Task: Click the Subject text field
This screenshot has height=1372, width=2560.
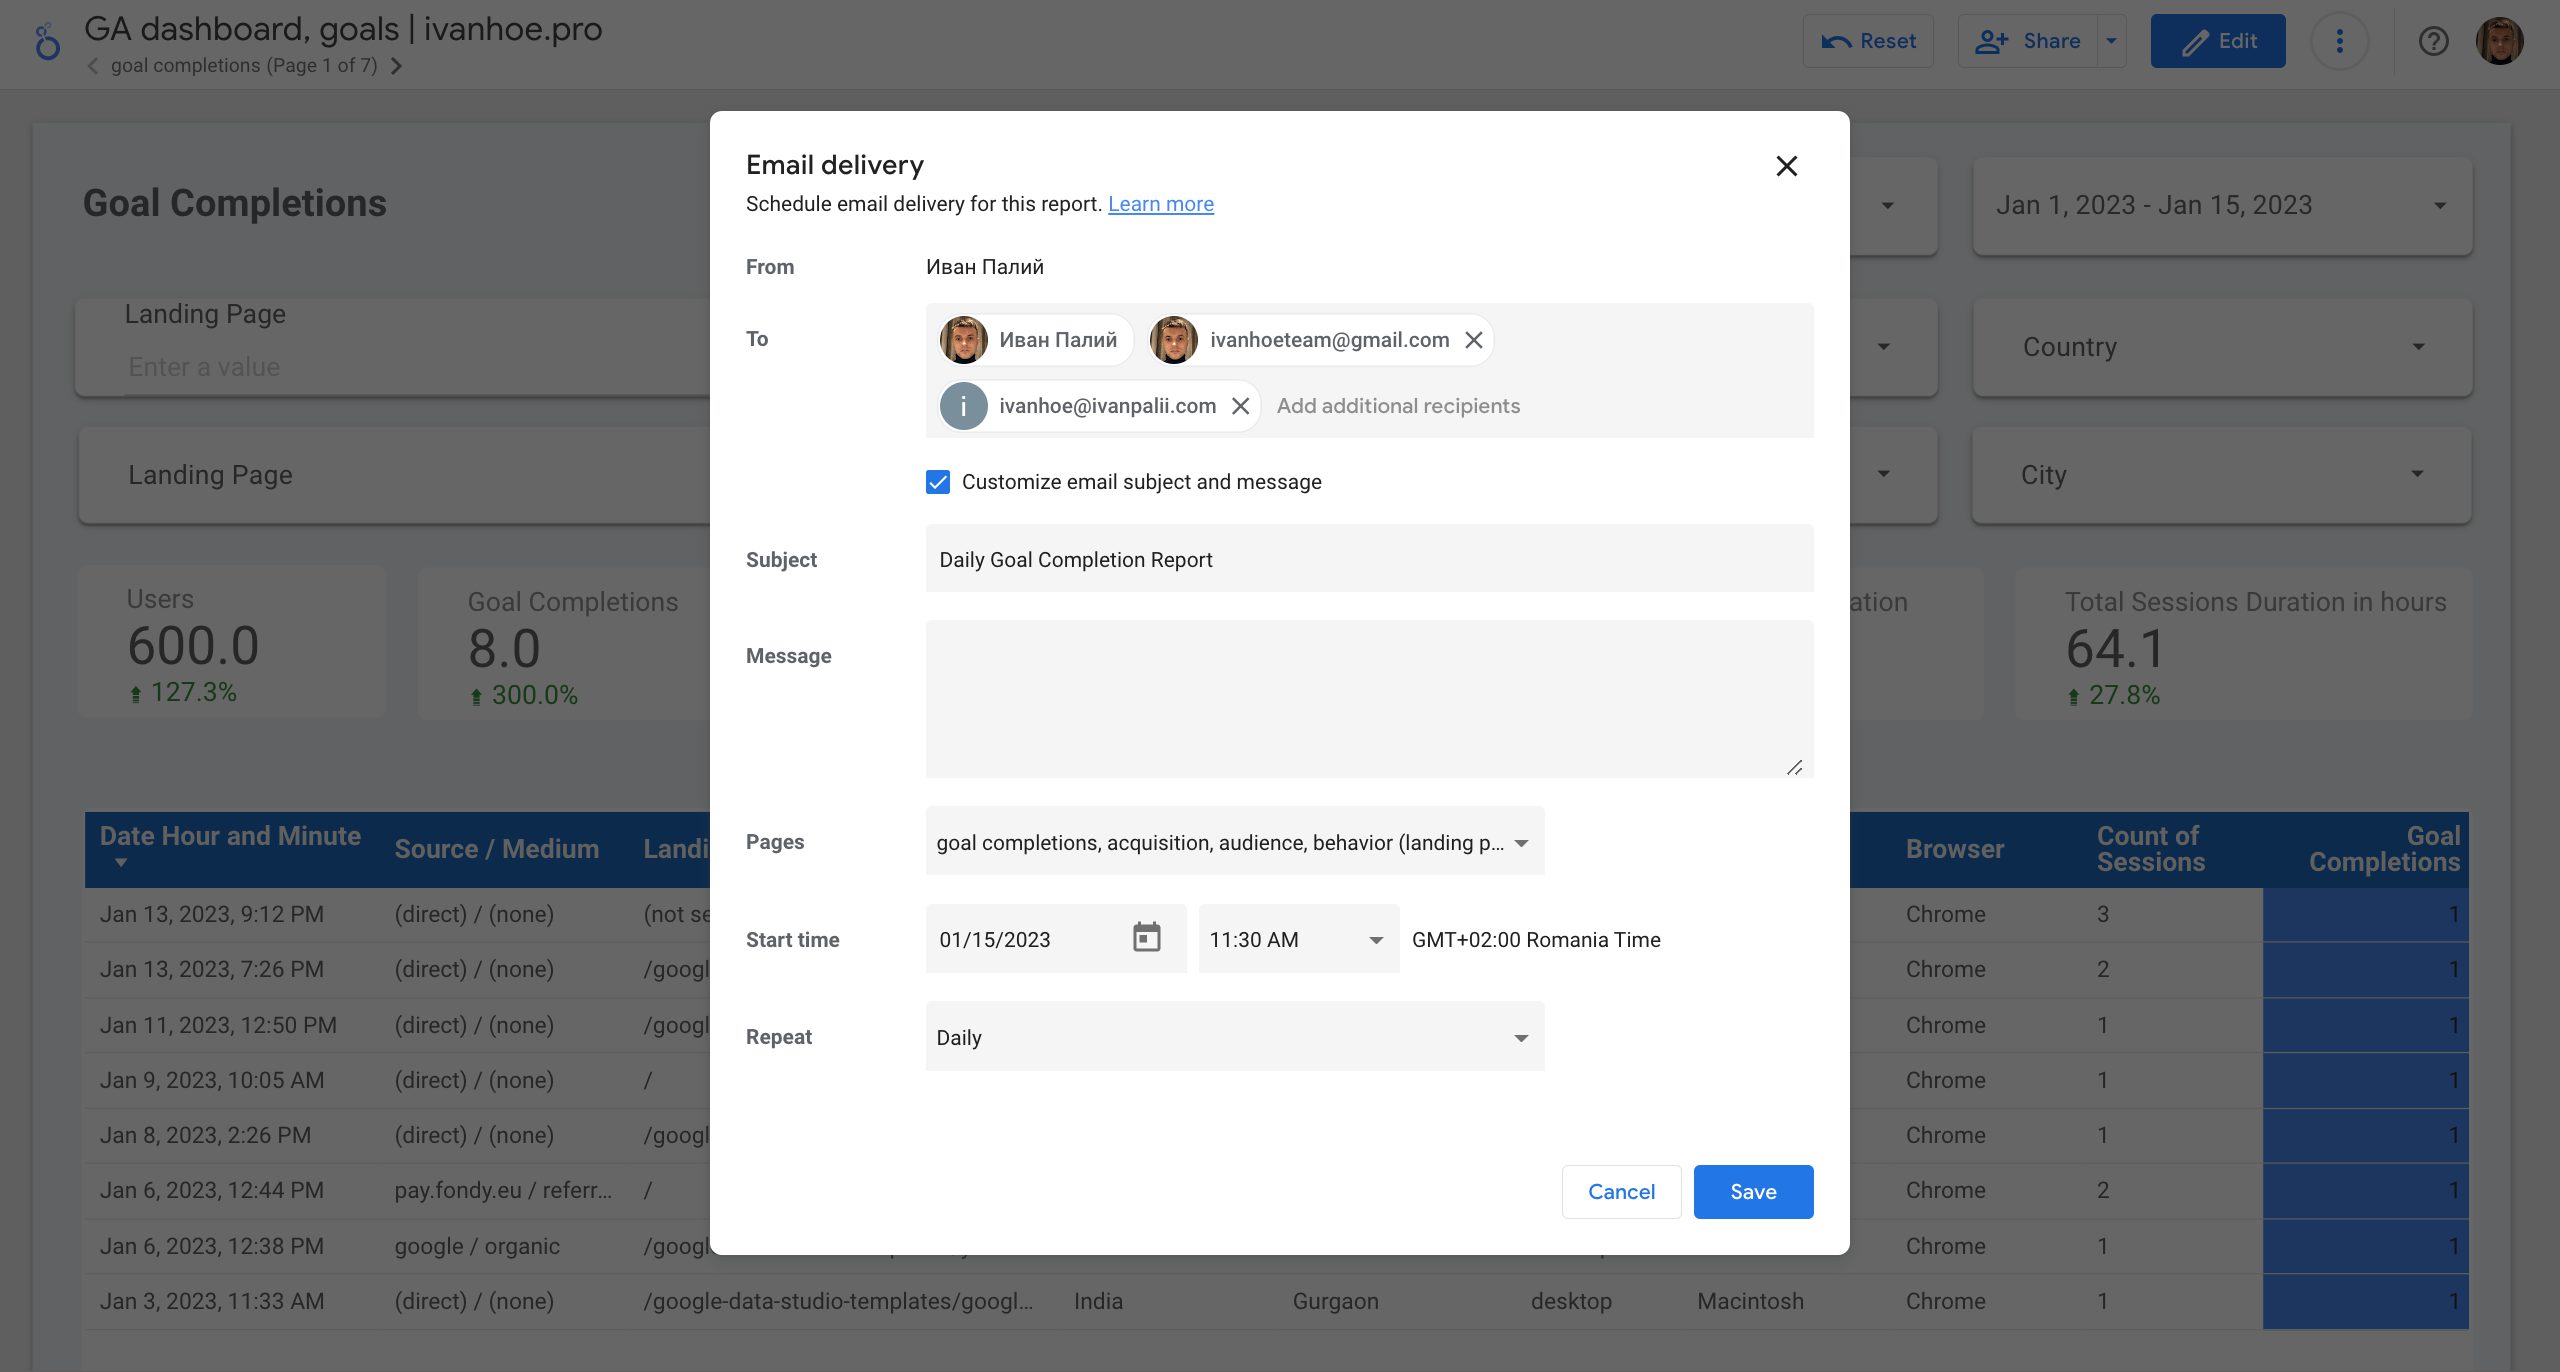Action: [x=1368, y=559]
